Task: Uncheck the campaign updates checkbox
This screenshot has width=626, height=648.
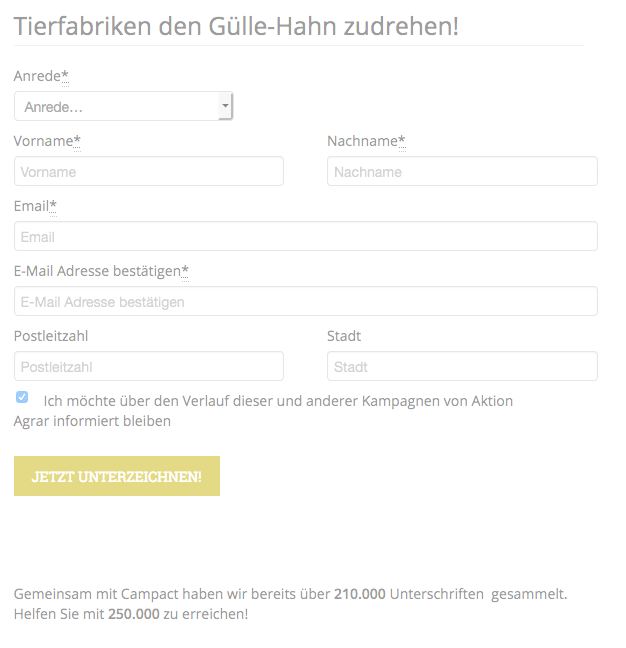Action: [22, 397]
